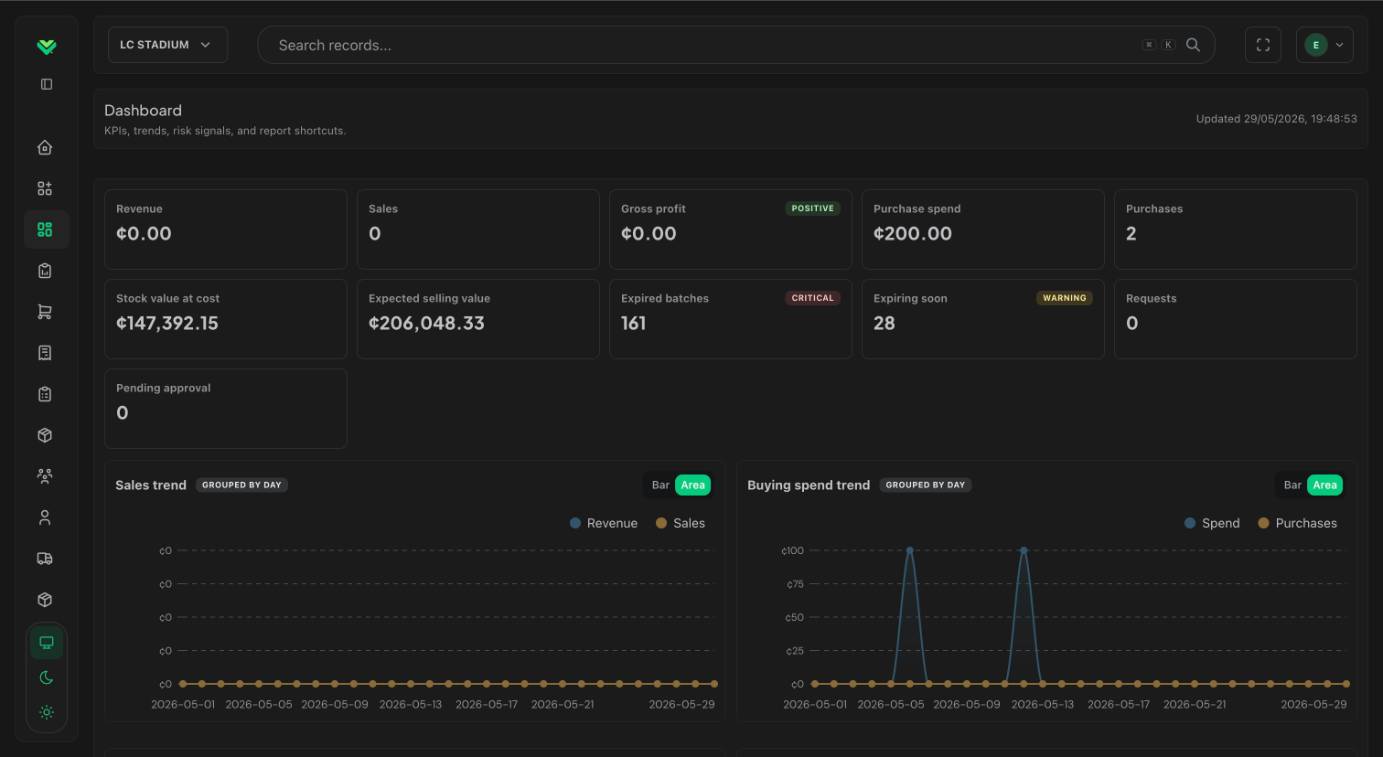This screenshot has width=1383, height=757.
Task: Open the Gross profit KPI card
Action: coord(731,229)
